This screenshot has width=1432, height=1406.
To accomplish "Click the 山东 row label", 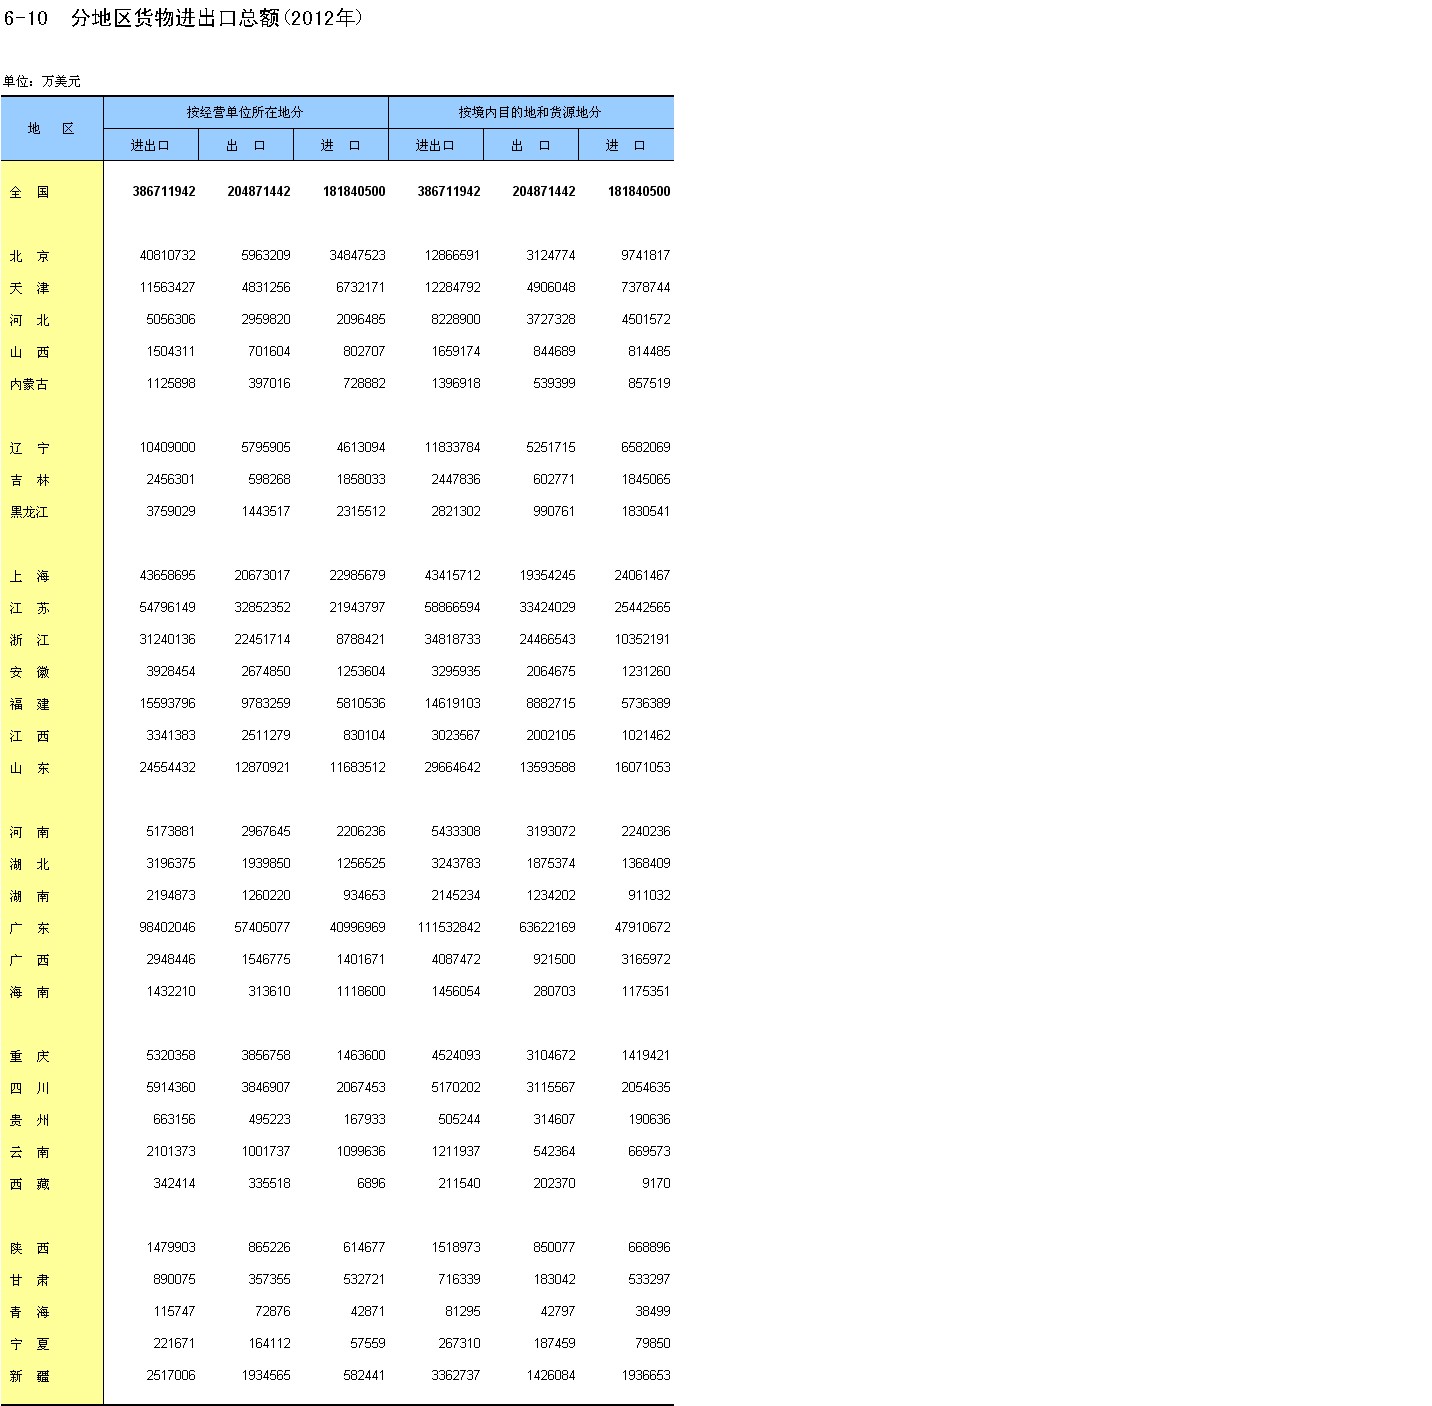I will [30, 768].
